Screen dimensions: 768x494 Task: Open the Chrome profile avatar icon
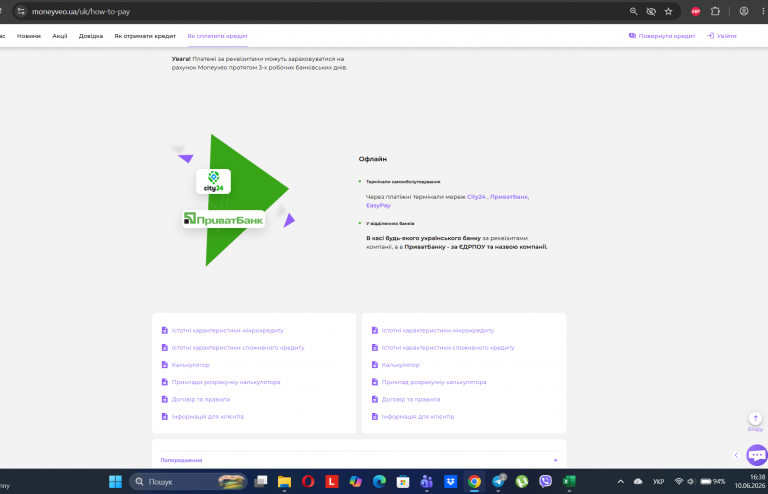point(744,11)
